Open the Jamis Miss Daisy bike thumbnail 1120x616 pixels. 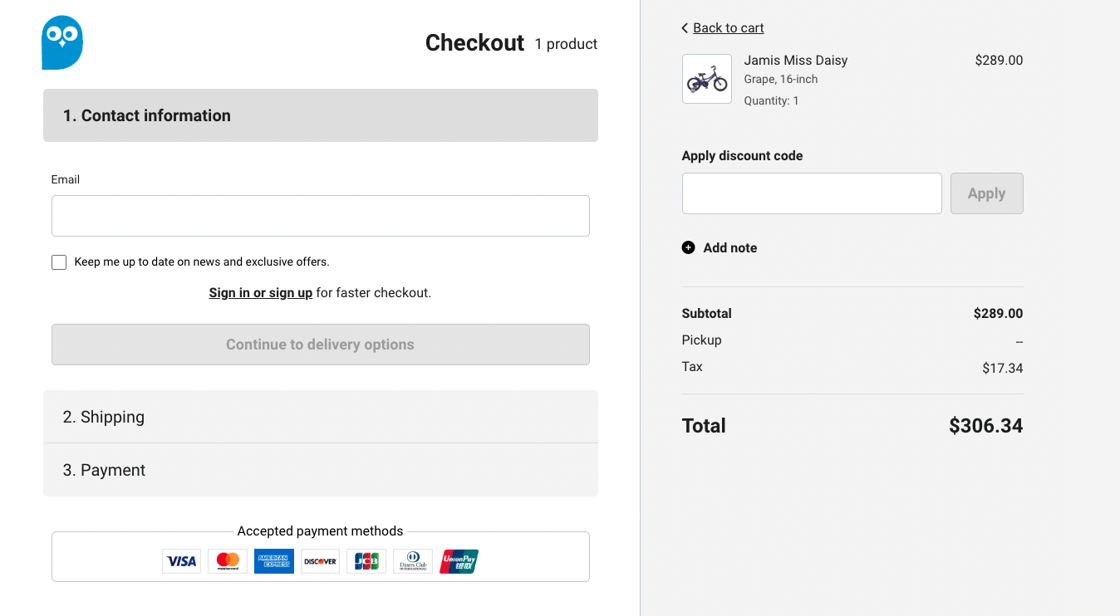coord(707,79)
